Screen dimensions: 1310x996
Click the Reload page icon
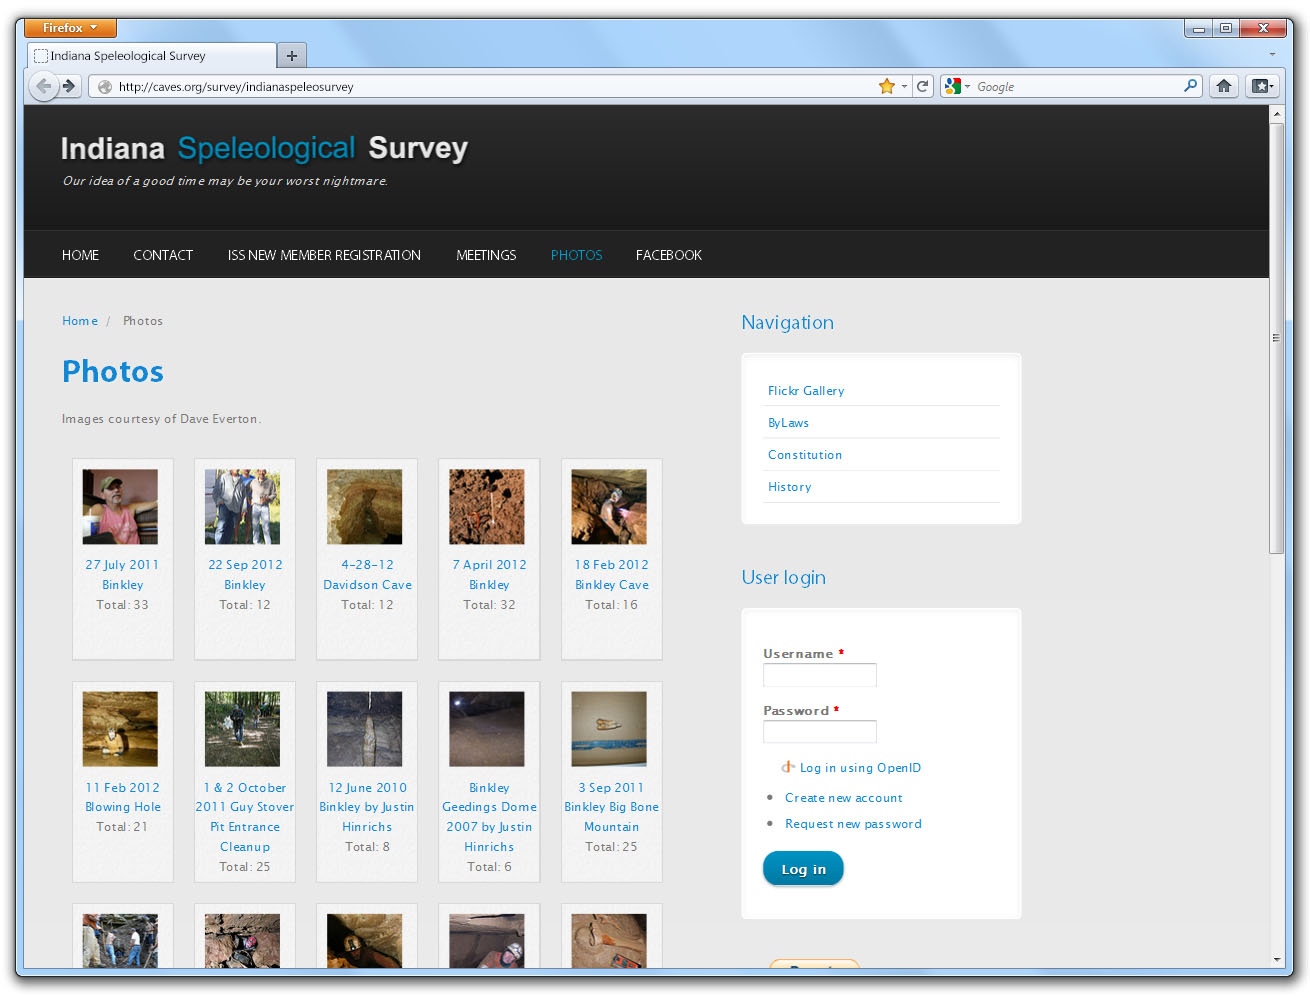coord(923,86)
